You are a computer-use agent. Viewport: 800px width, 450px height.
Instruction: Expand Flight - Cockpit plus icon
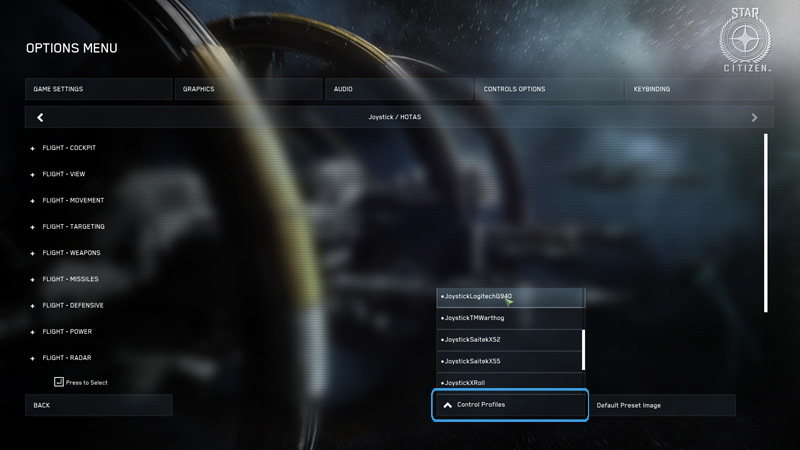33,148
